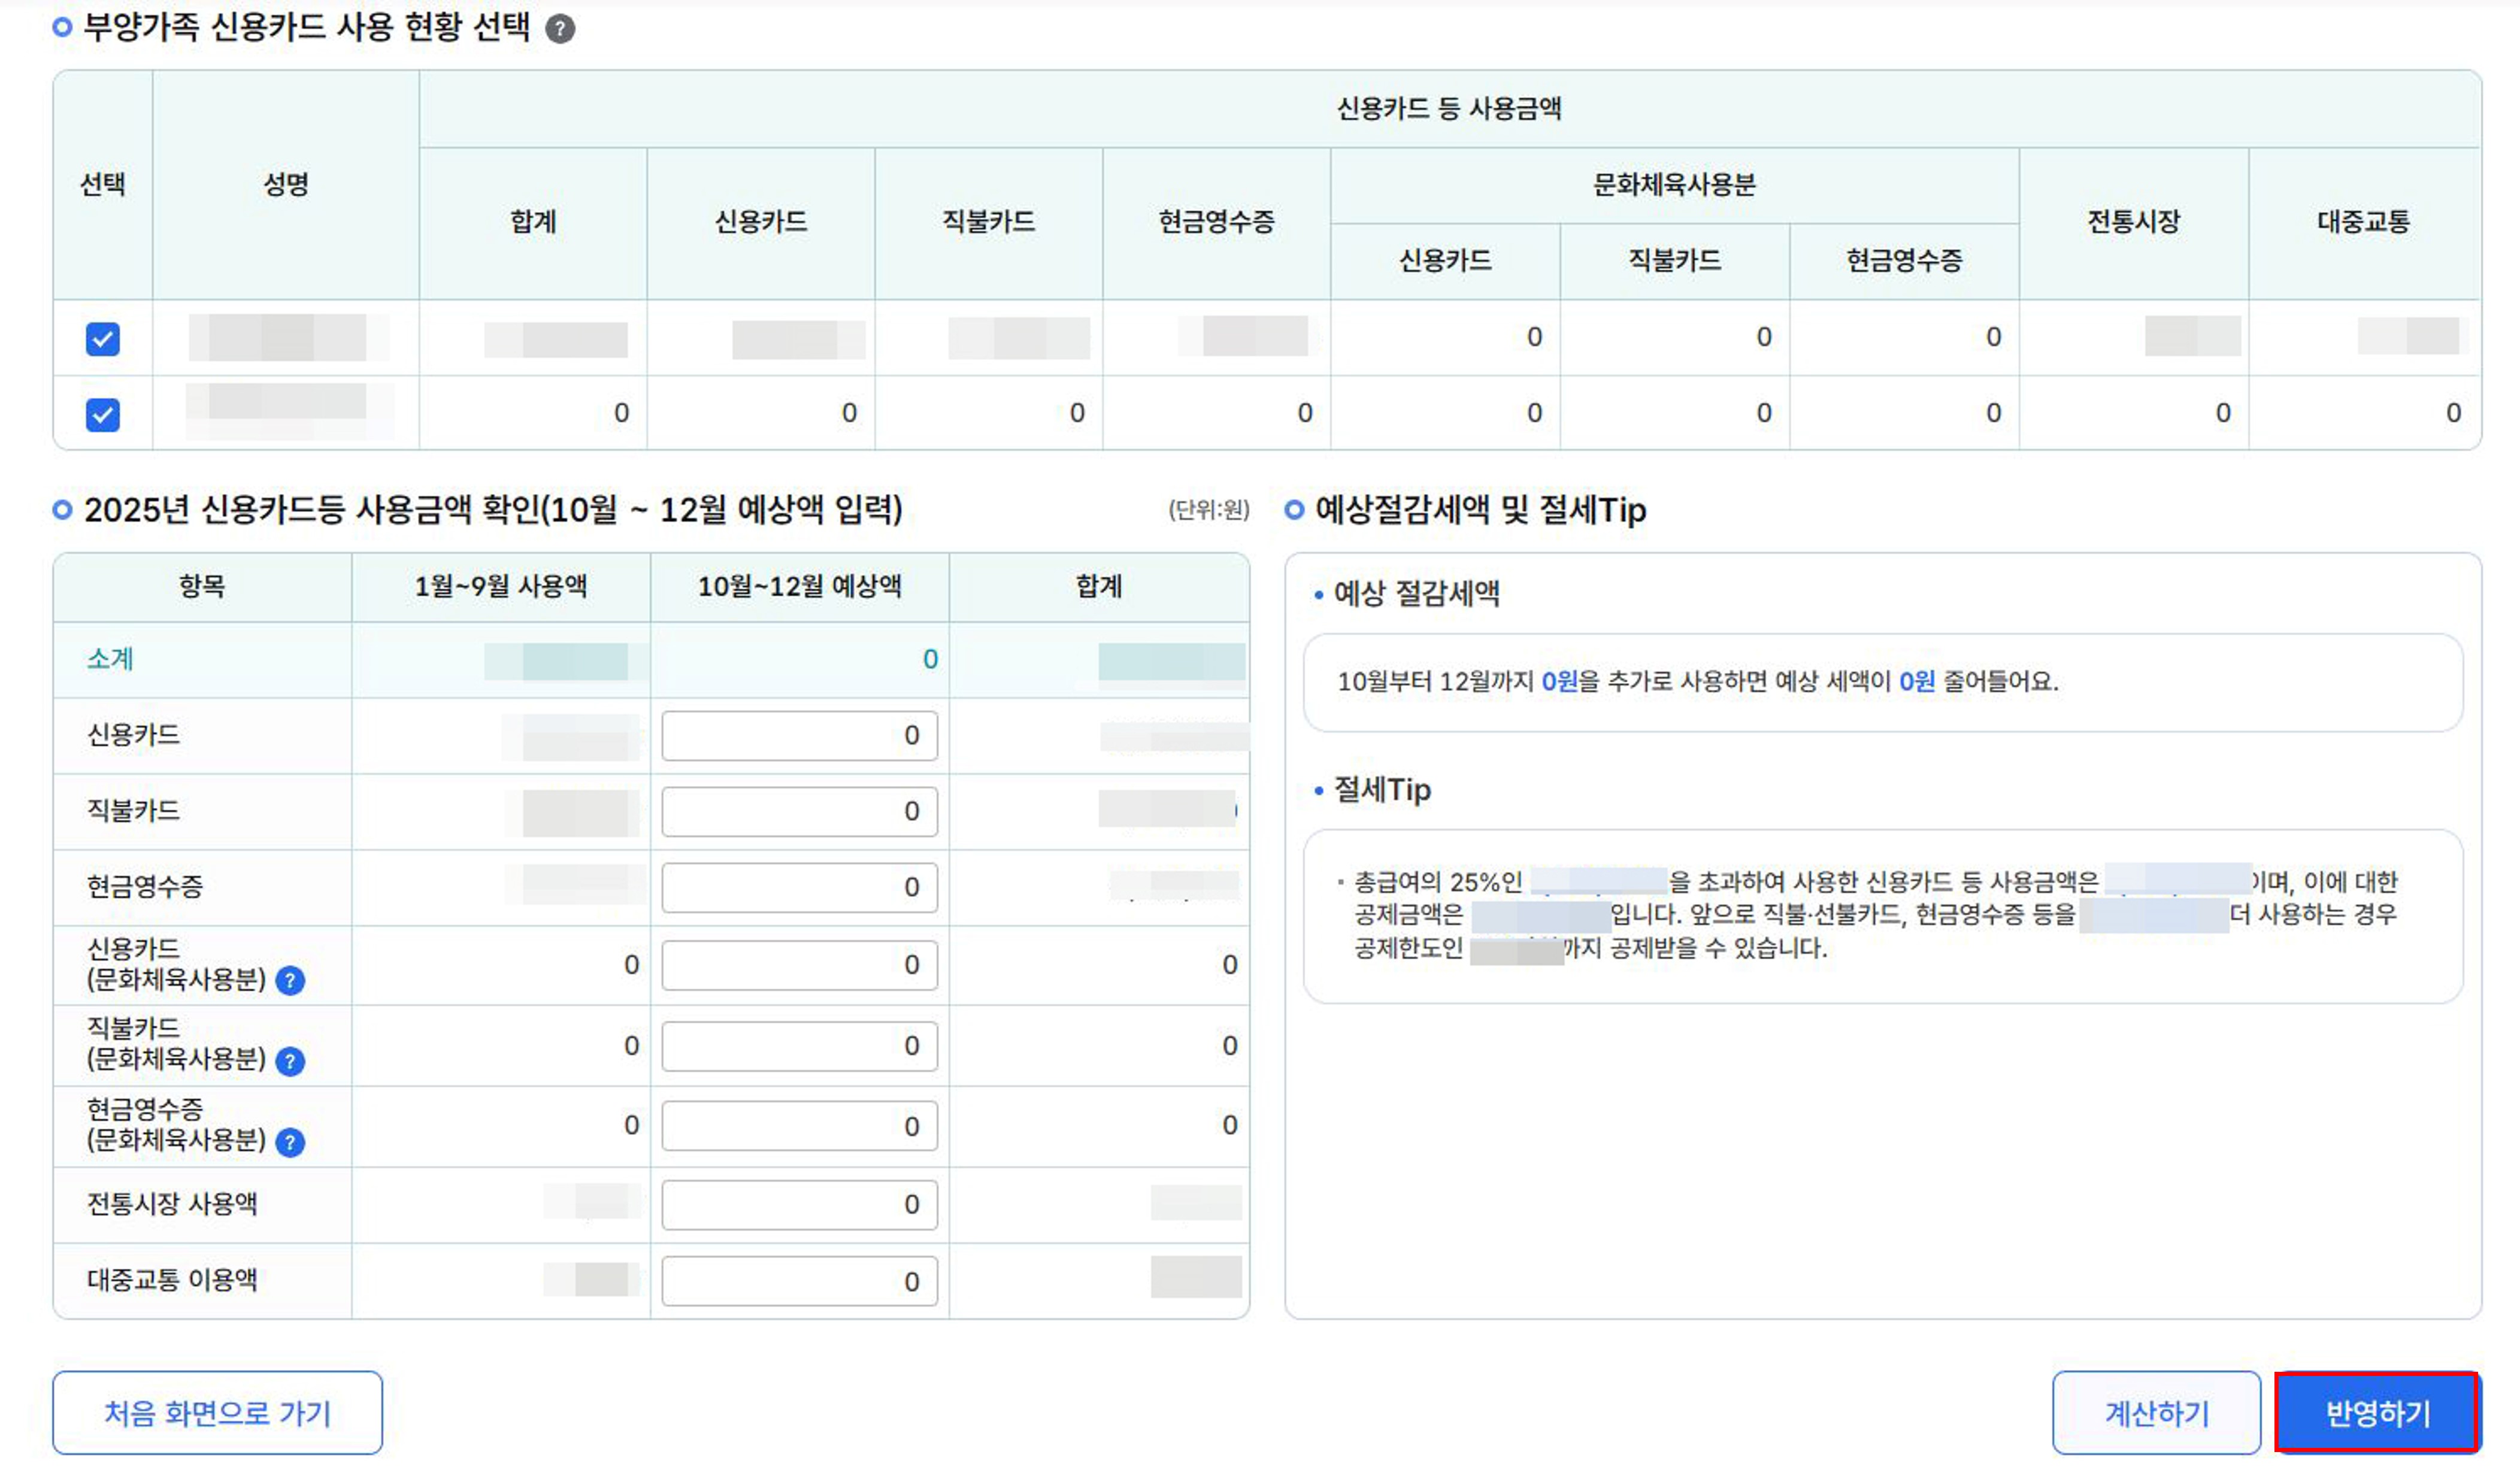Focus 현금영수증(문화체육사용분) 예상액 input
Image resolution: width=2520 pixels, height=1482 pixels.
[799, 1126]
